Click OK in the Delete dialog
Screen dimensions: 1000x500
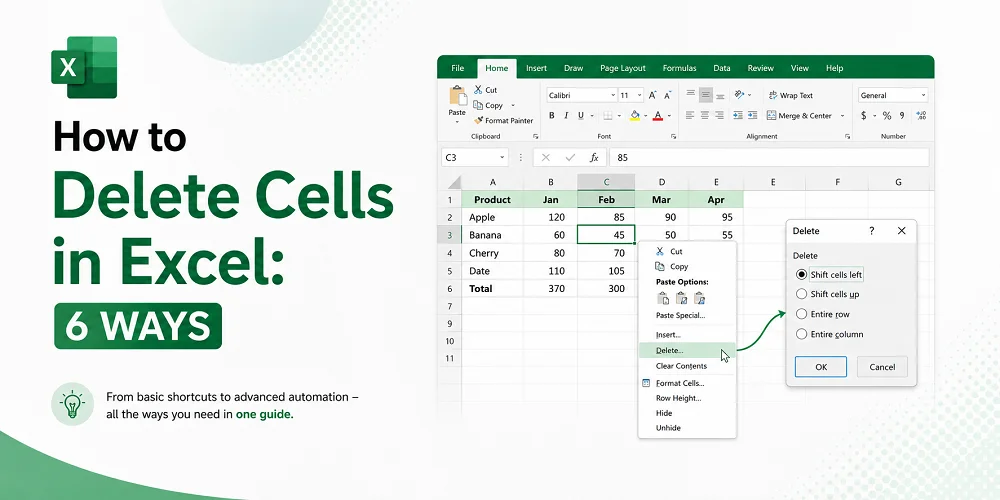[821, 367]
